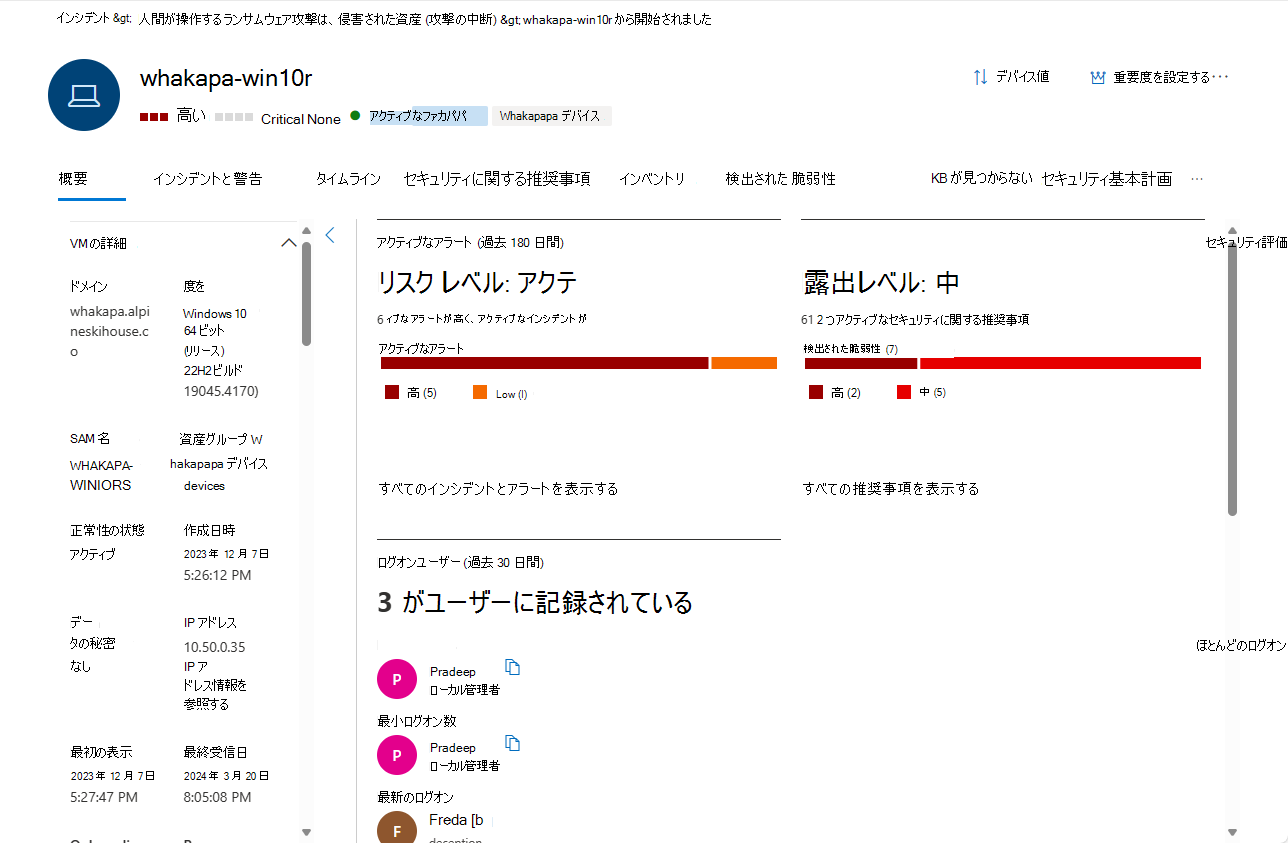Click デバイス値 button

click(x=1011, y=77)
